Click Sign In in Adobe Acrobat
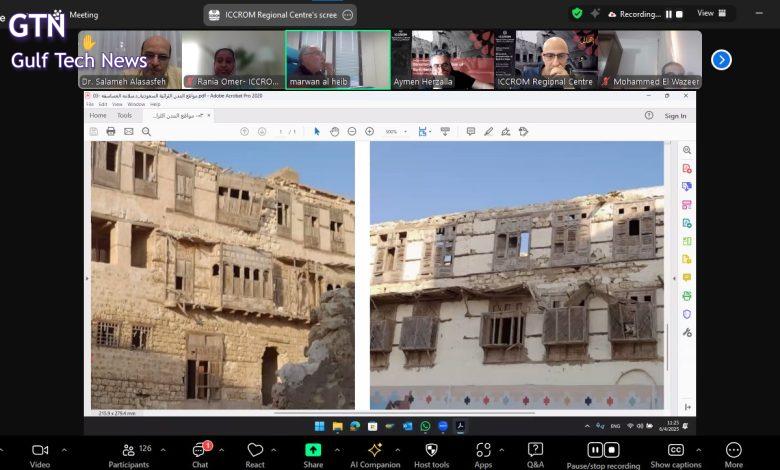The image size is (780, 470). point(675,115)
